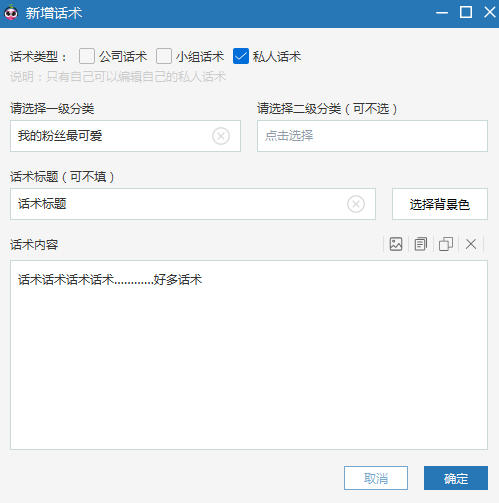This screenshot has width=499, height=503.
Task: Click the 确定 confirm button
Action: point(456,478)
